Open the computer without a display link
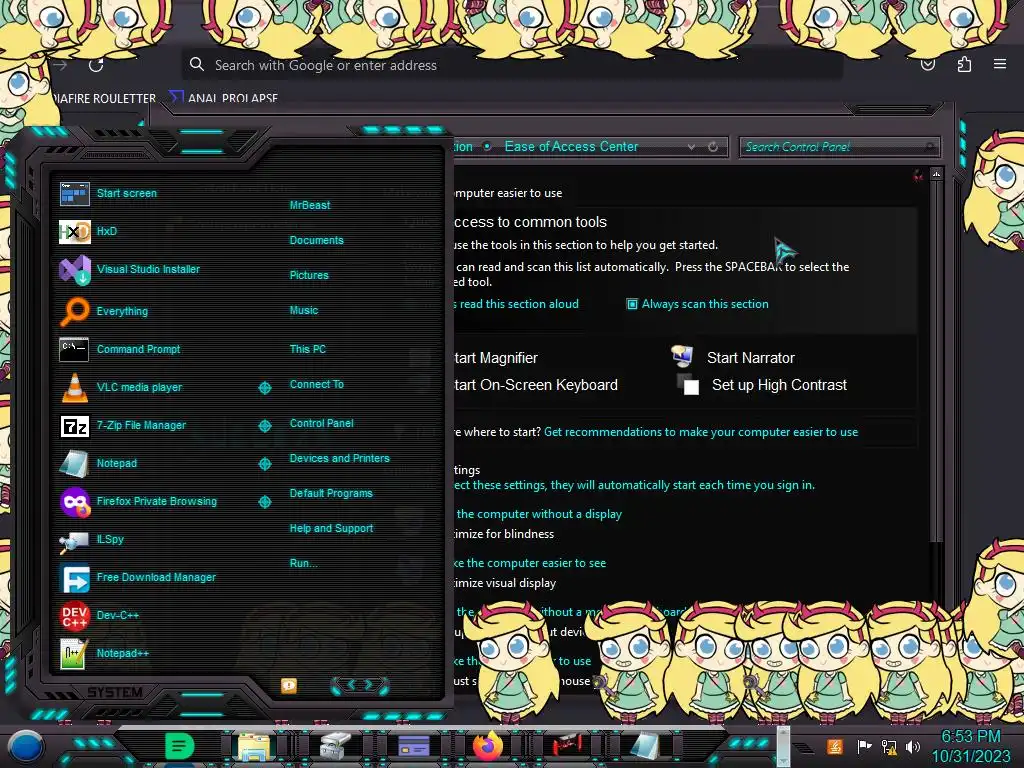Viewport: 1024px width, 768px height. (538, 514)
